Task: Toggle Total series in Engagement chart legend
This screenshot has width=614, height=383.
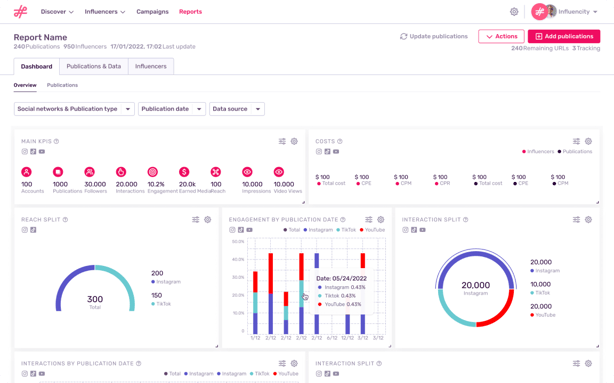Action: click(x=292, y=230)
